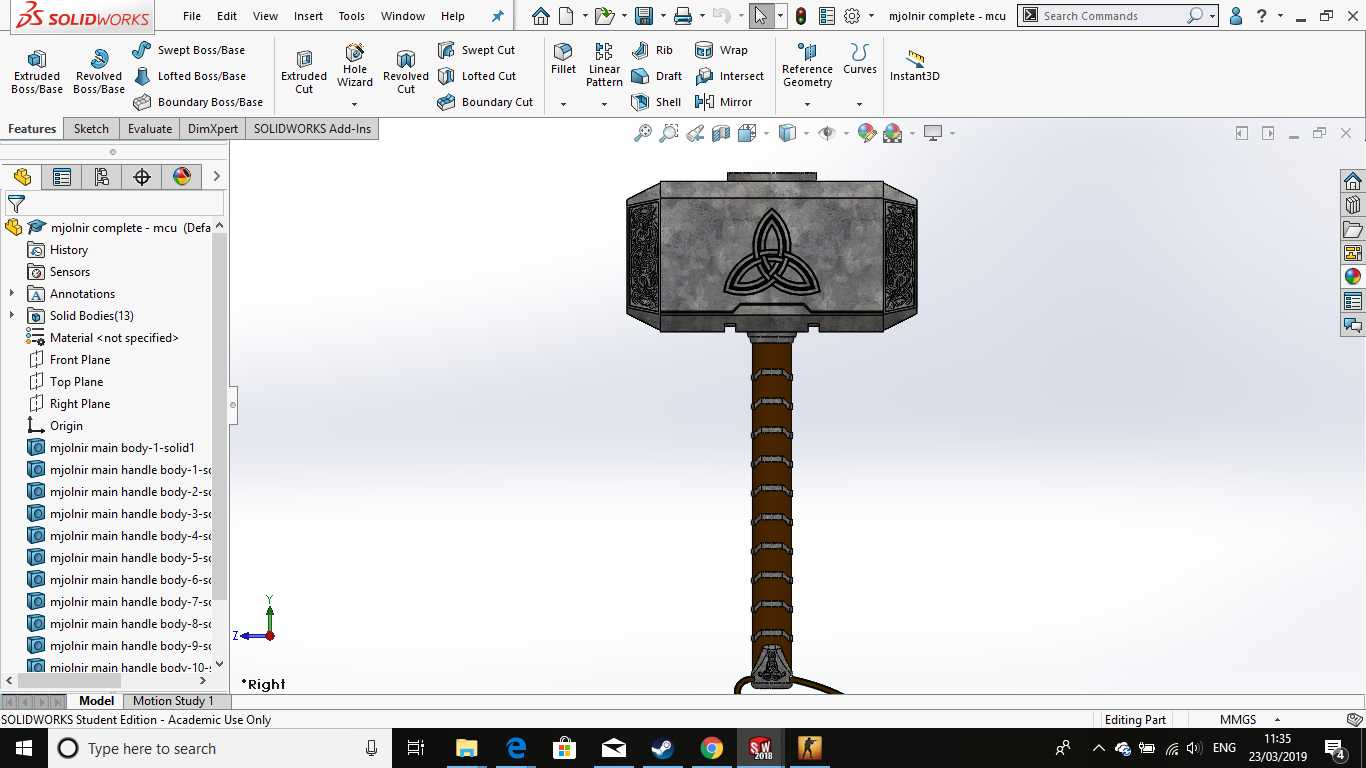Toggle Instant3D mode
Image resolution: width=1366 pixels, height=768 pixels.
tap(914, 65)
